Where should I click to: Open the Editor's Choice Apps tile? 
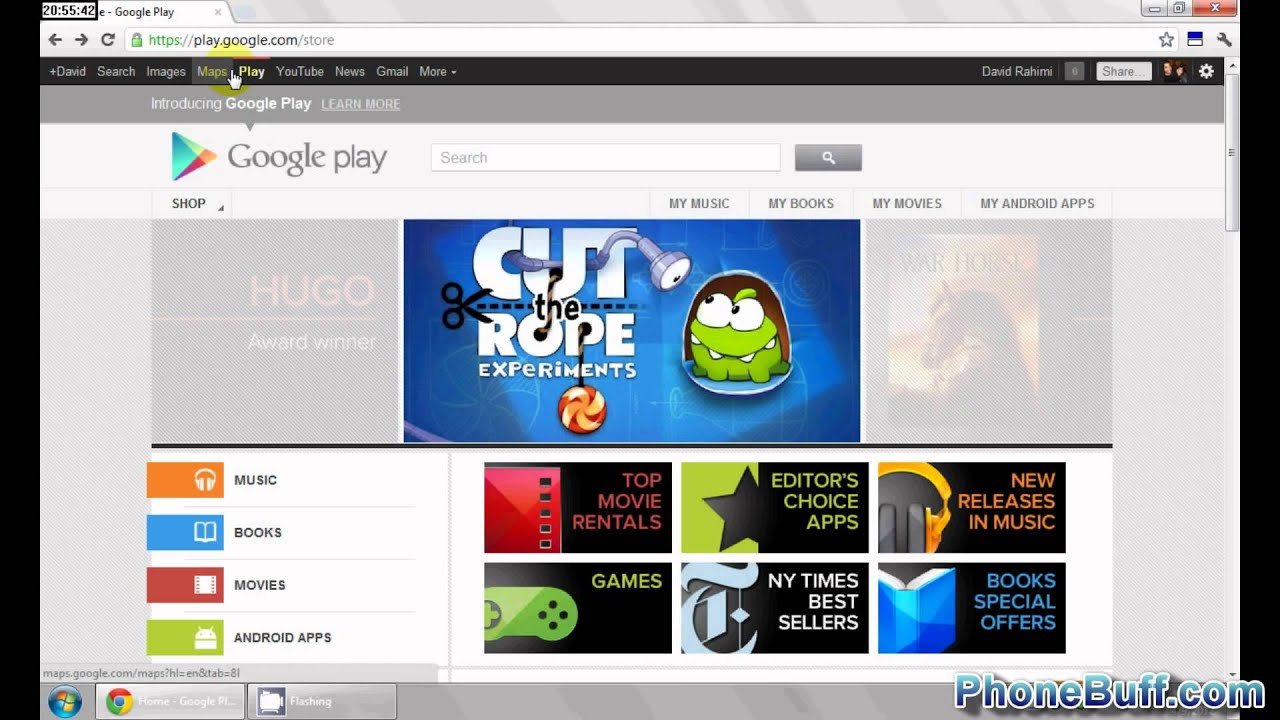point(775,507)
